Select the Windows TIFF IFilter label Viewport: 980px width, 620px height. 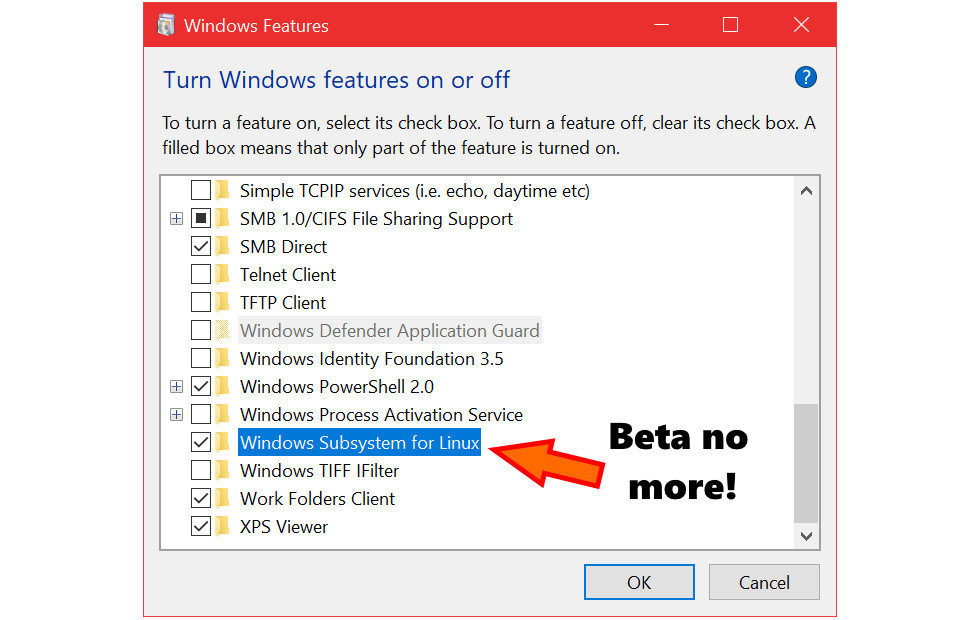pos(319,470)
